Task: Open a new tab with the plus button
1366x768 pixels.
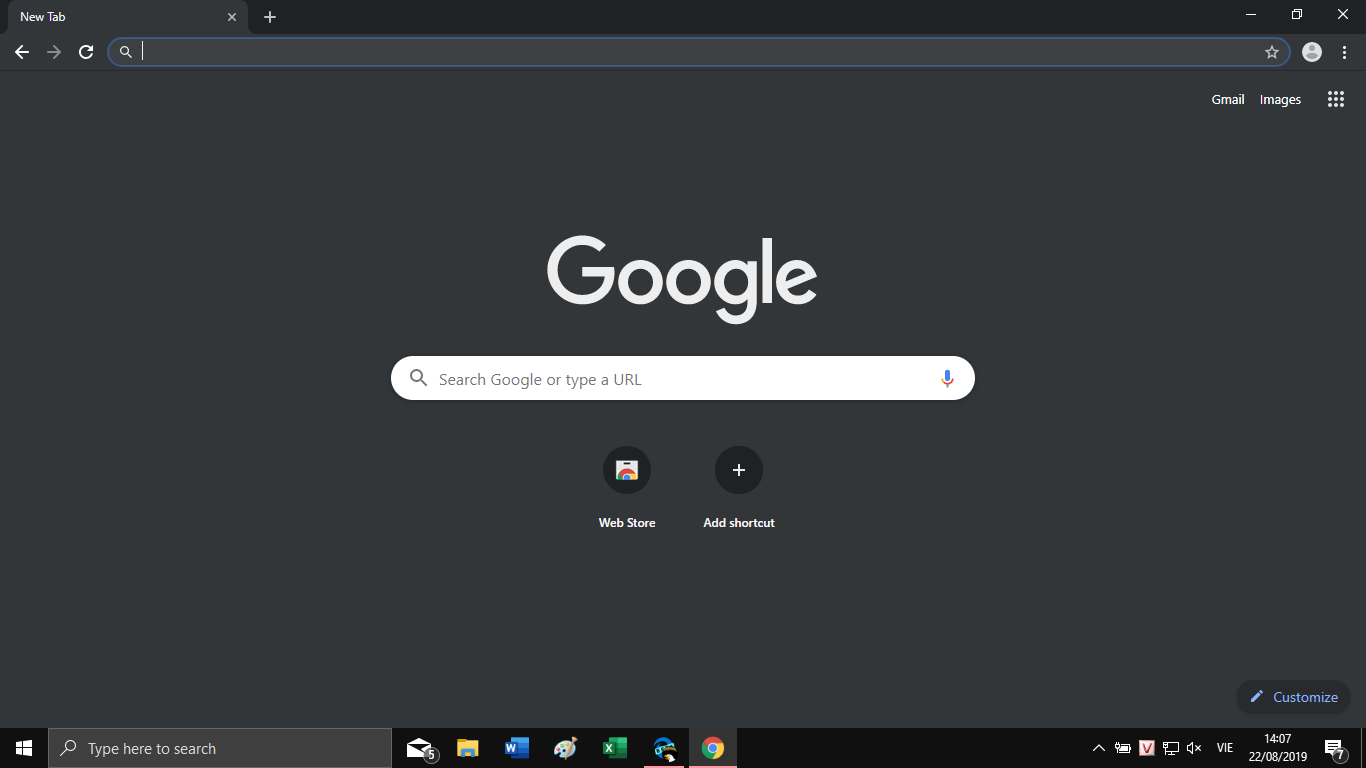Action: pyautogui.click(x=270, y=17)
